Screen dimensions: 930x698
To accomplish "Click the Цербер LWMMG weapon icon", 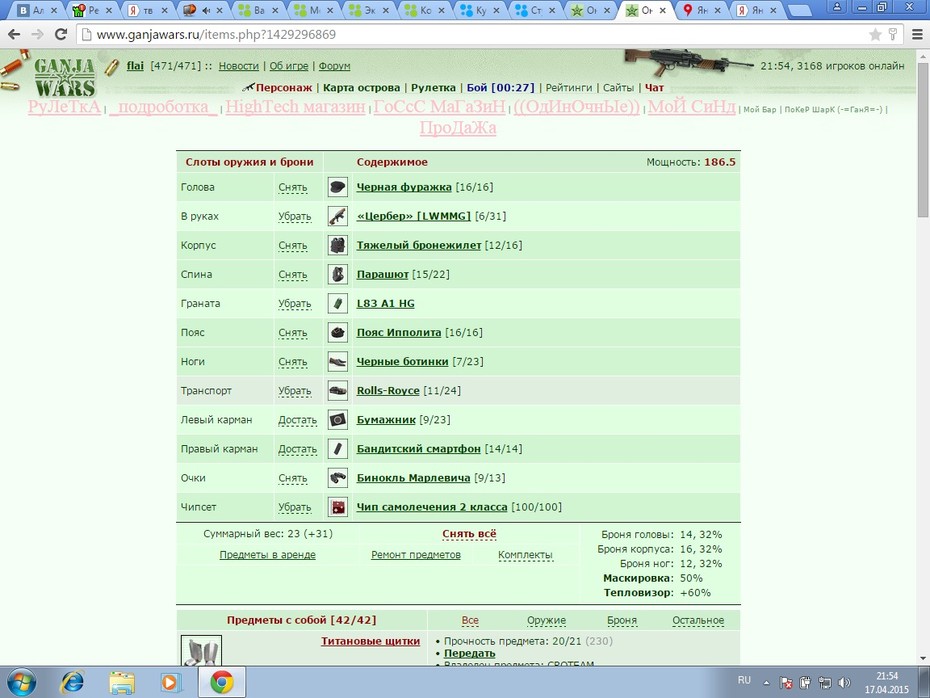I will coord(337,216).
